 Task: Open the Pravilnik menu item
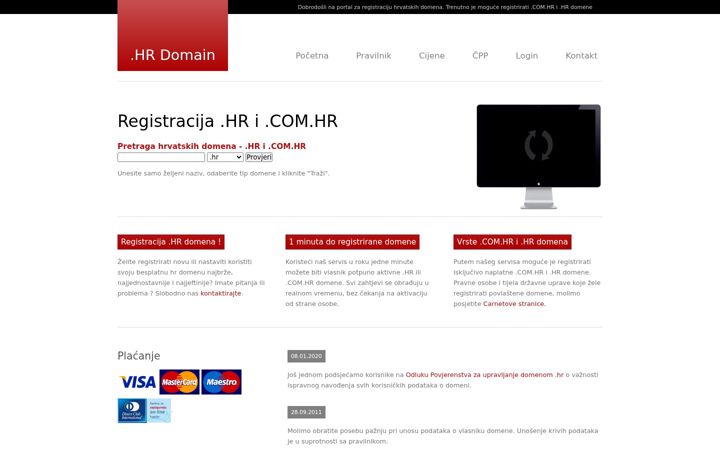click(374, 56)
